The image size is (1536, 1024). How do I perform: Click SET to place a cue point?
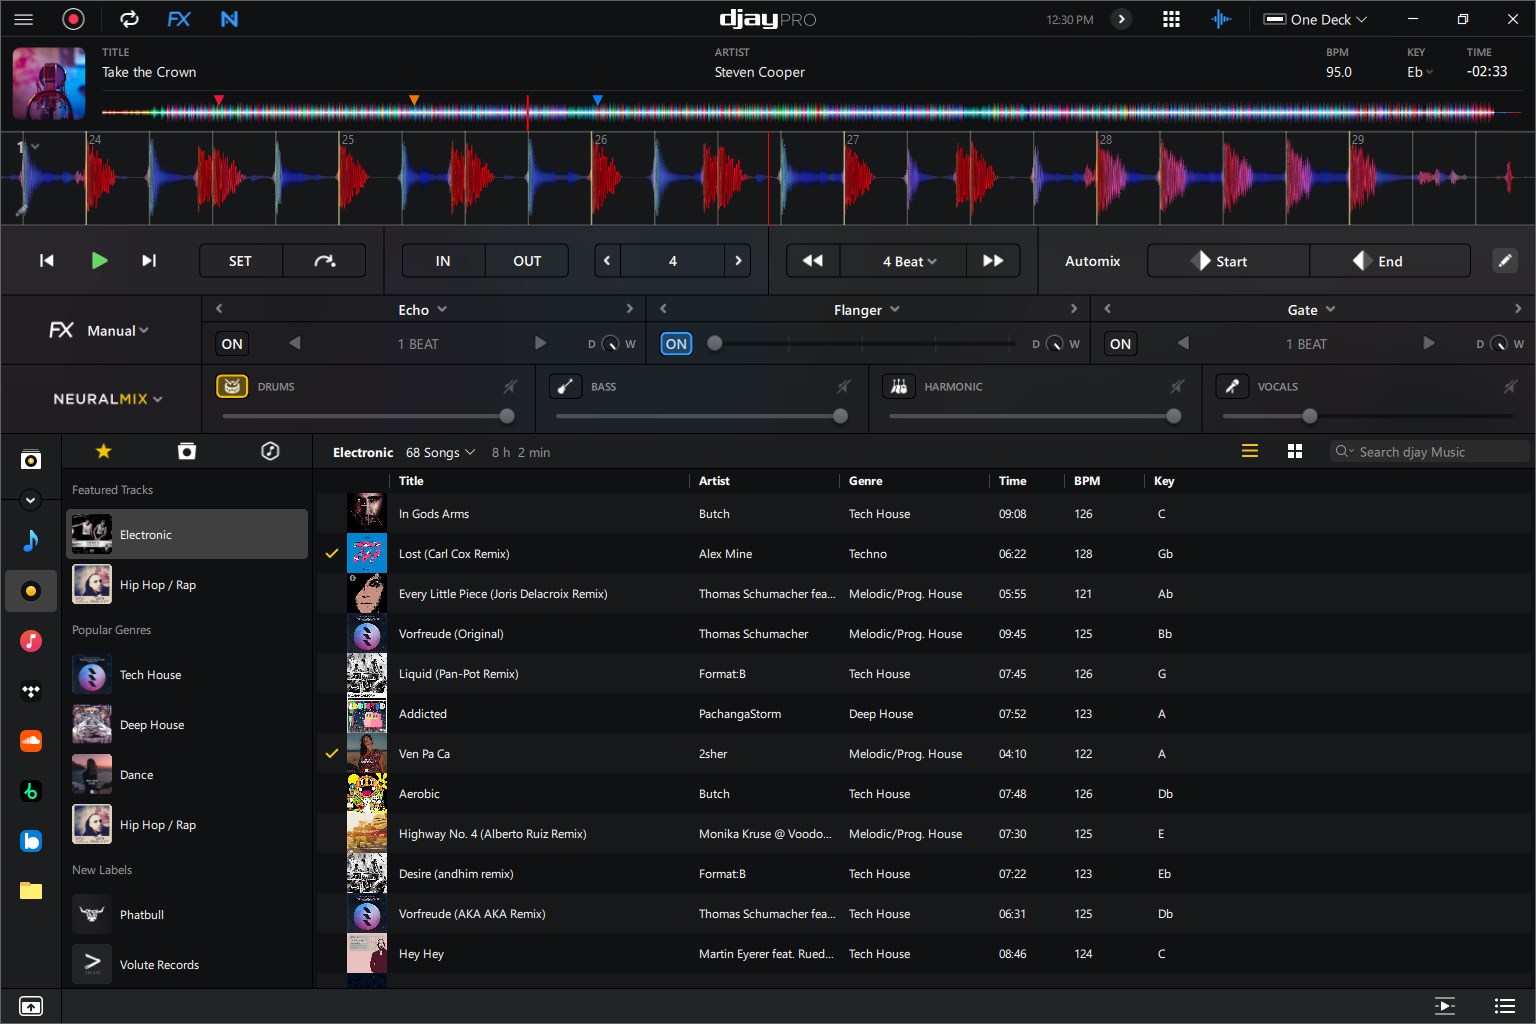(239, 260)
